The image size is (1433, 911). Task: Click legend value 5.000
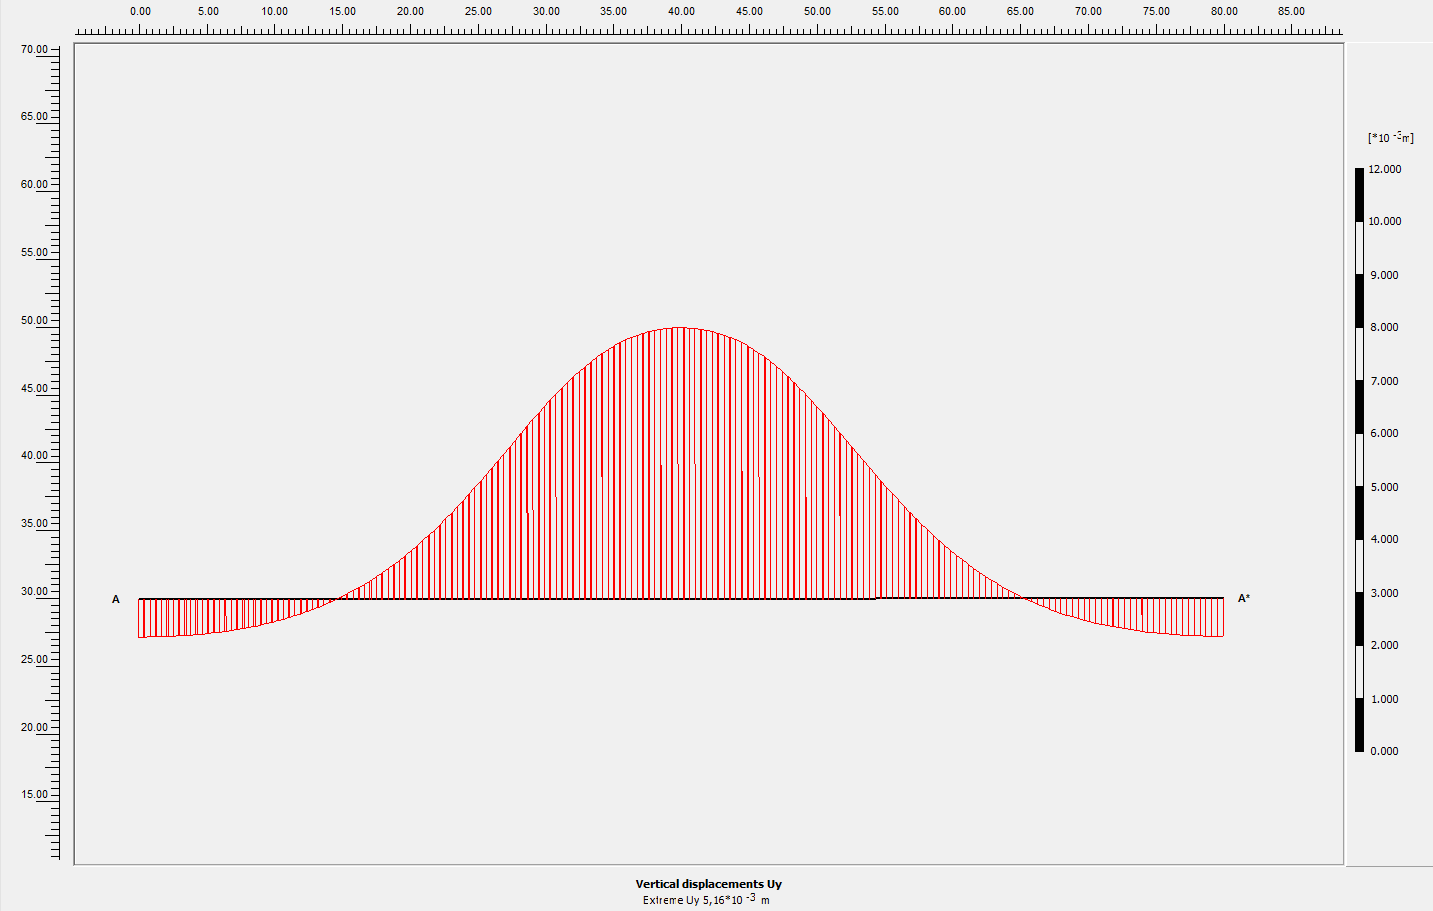tap(1385, 487)
